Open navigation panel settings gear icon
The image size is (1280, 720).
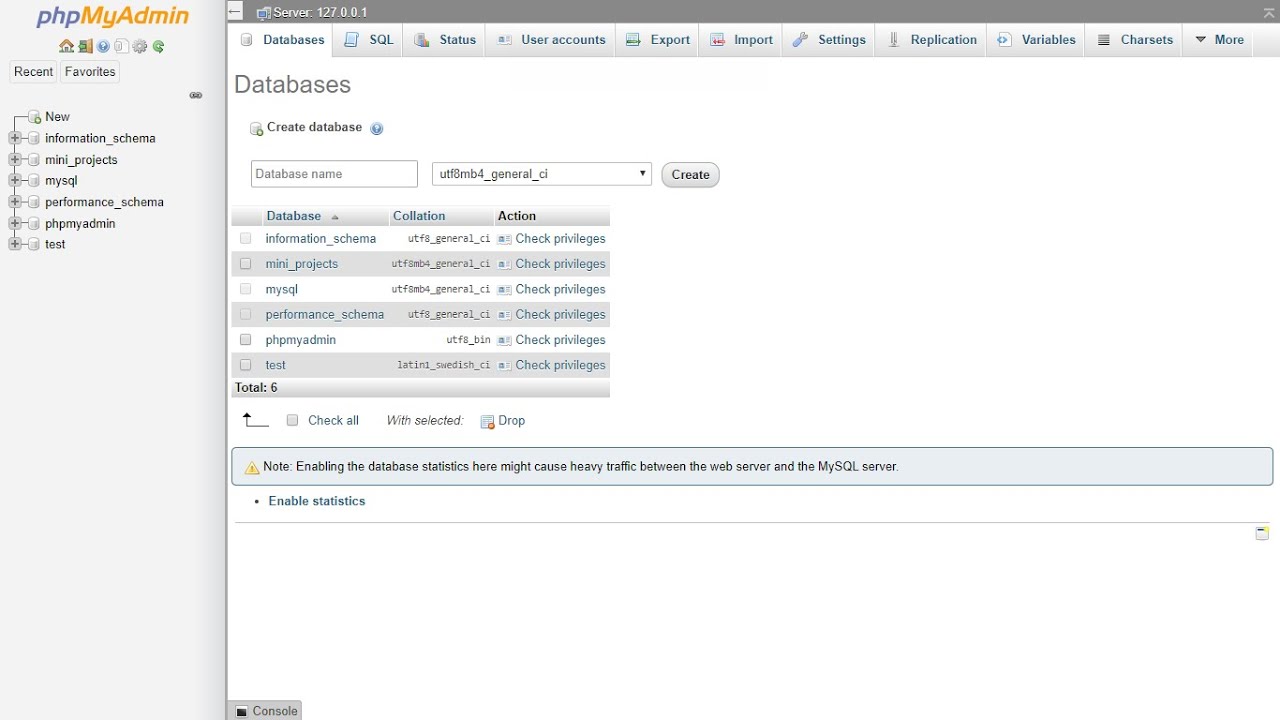(x=140, y=46)
